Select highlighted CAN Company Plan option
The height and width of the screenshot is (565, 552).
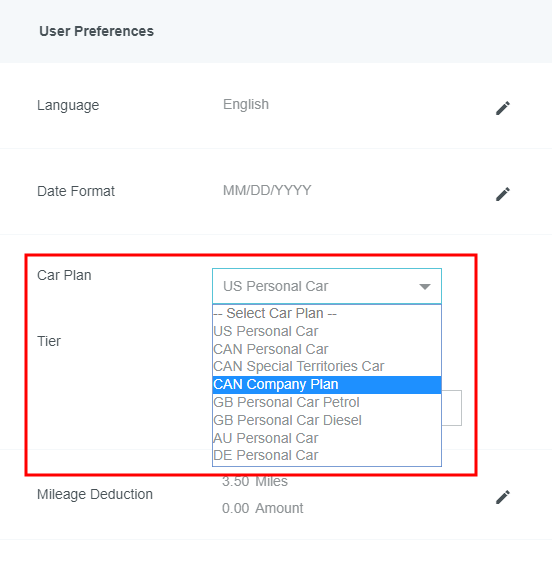tap(327, 384)
